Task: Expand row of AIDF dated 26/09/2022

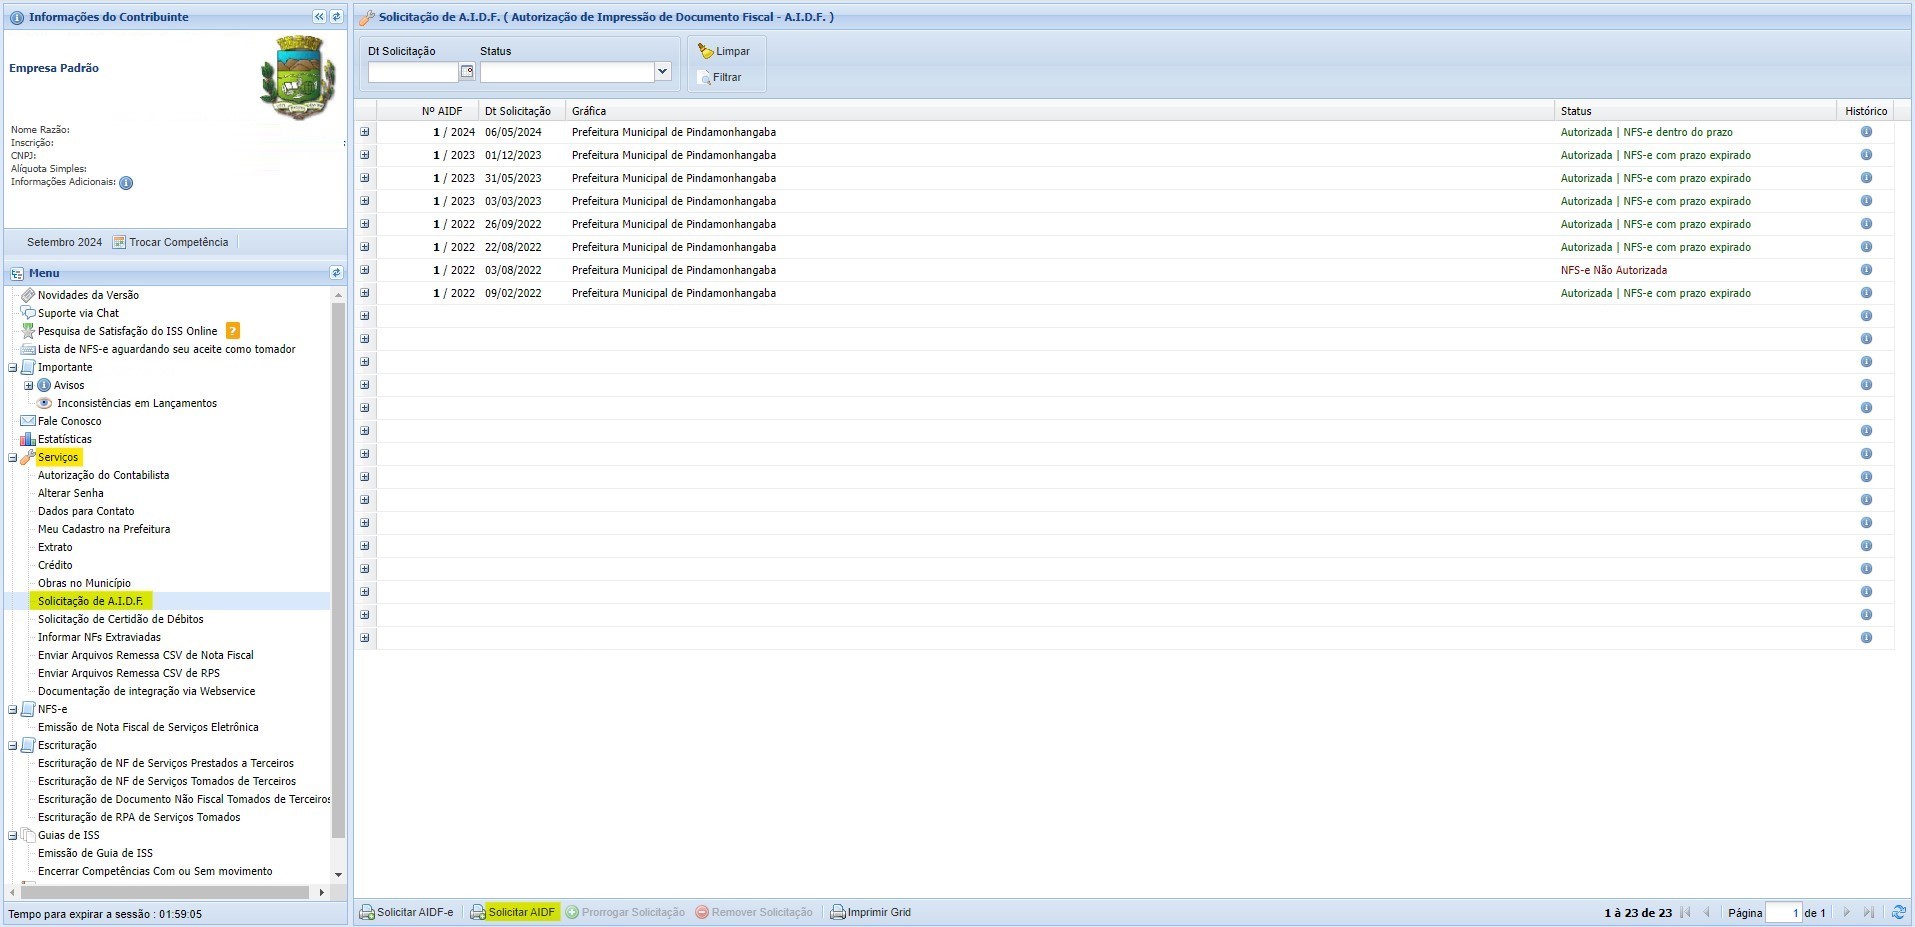Action: pos(365,224)
